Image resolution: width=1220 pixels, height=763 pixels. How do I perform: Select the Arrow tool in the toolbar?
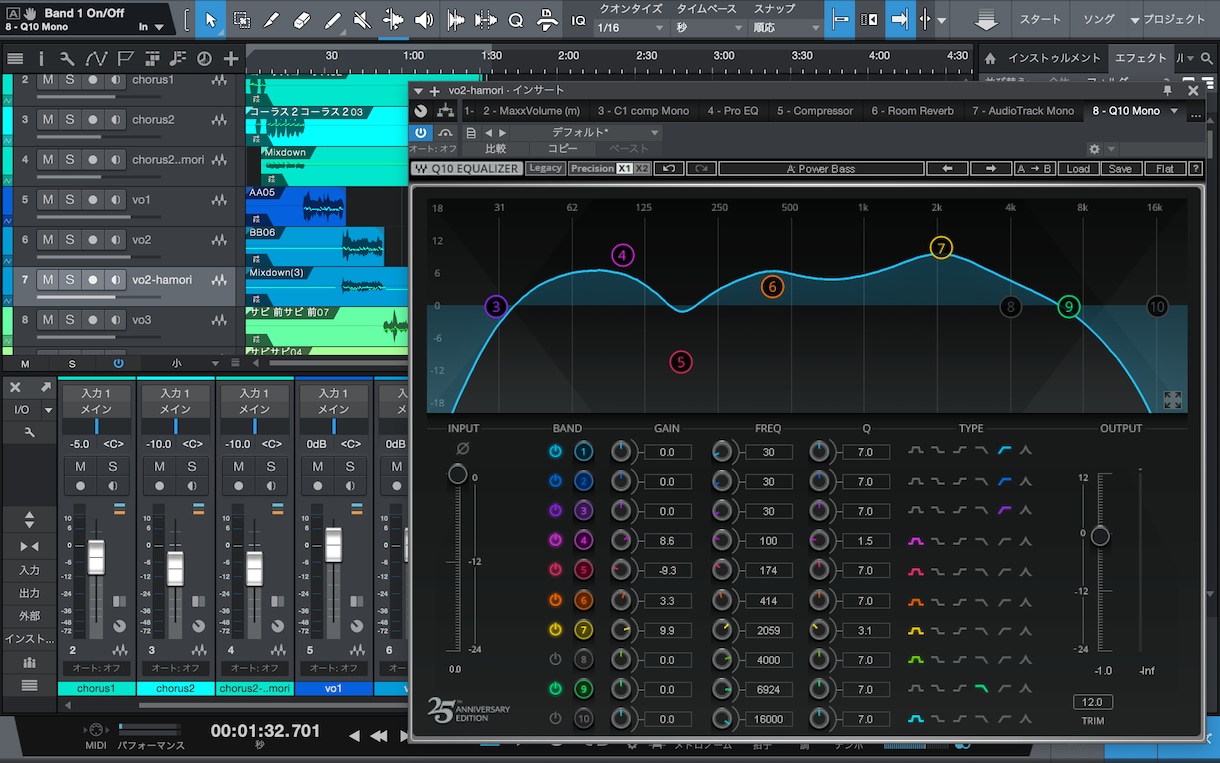[210, 19]
